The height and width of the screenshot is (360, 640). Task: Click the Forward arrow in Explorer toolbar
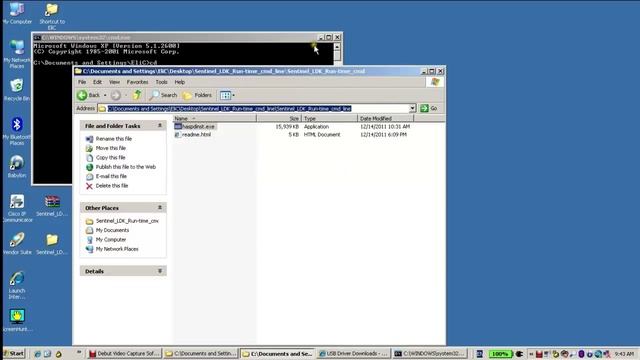click(x=116, y=95)
